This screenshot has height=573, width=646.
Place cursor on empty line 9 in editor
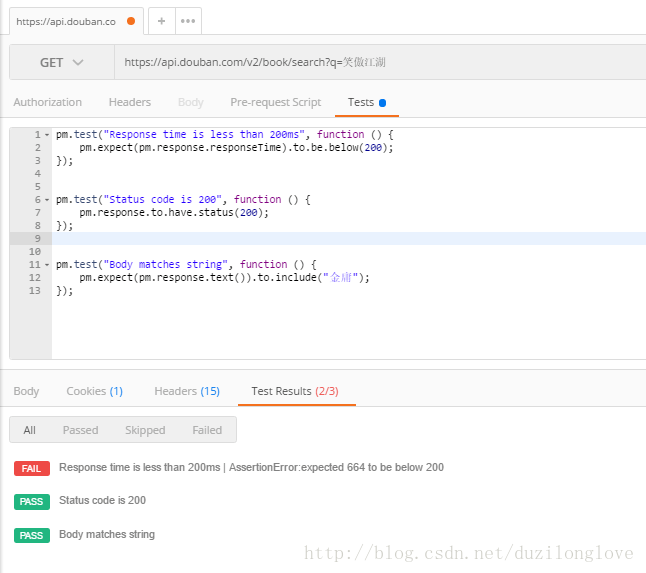tap(349, 239)
